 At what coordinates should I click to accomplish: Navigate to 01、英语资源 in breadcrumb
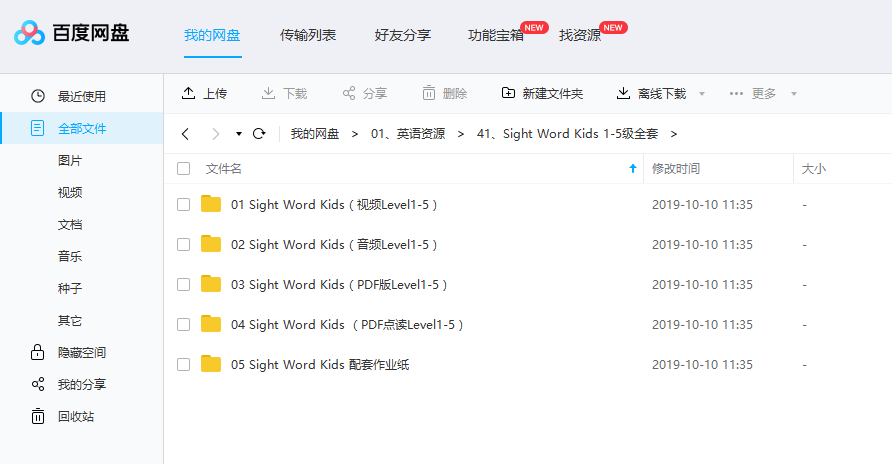pyautogui.click(x=408, y=133)
